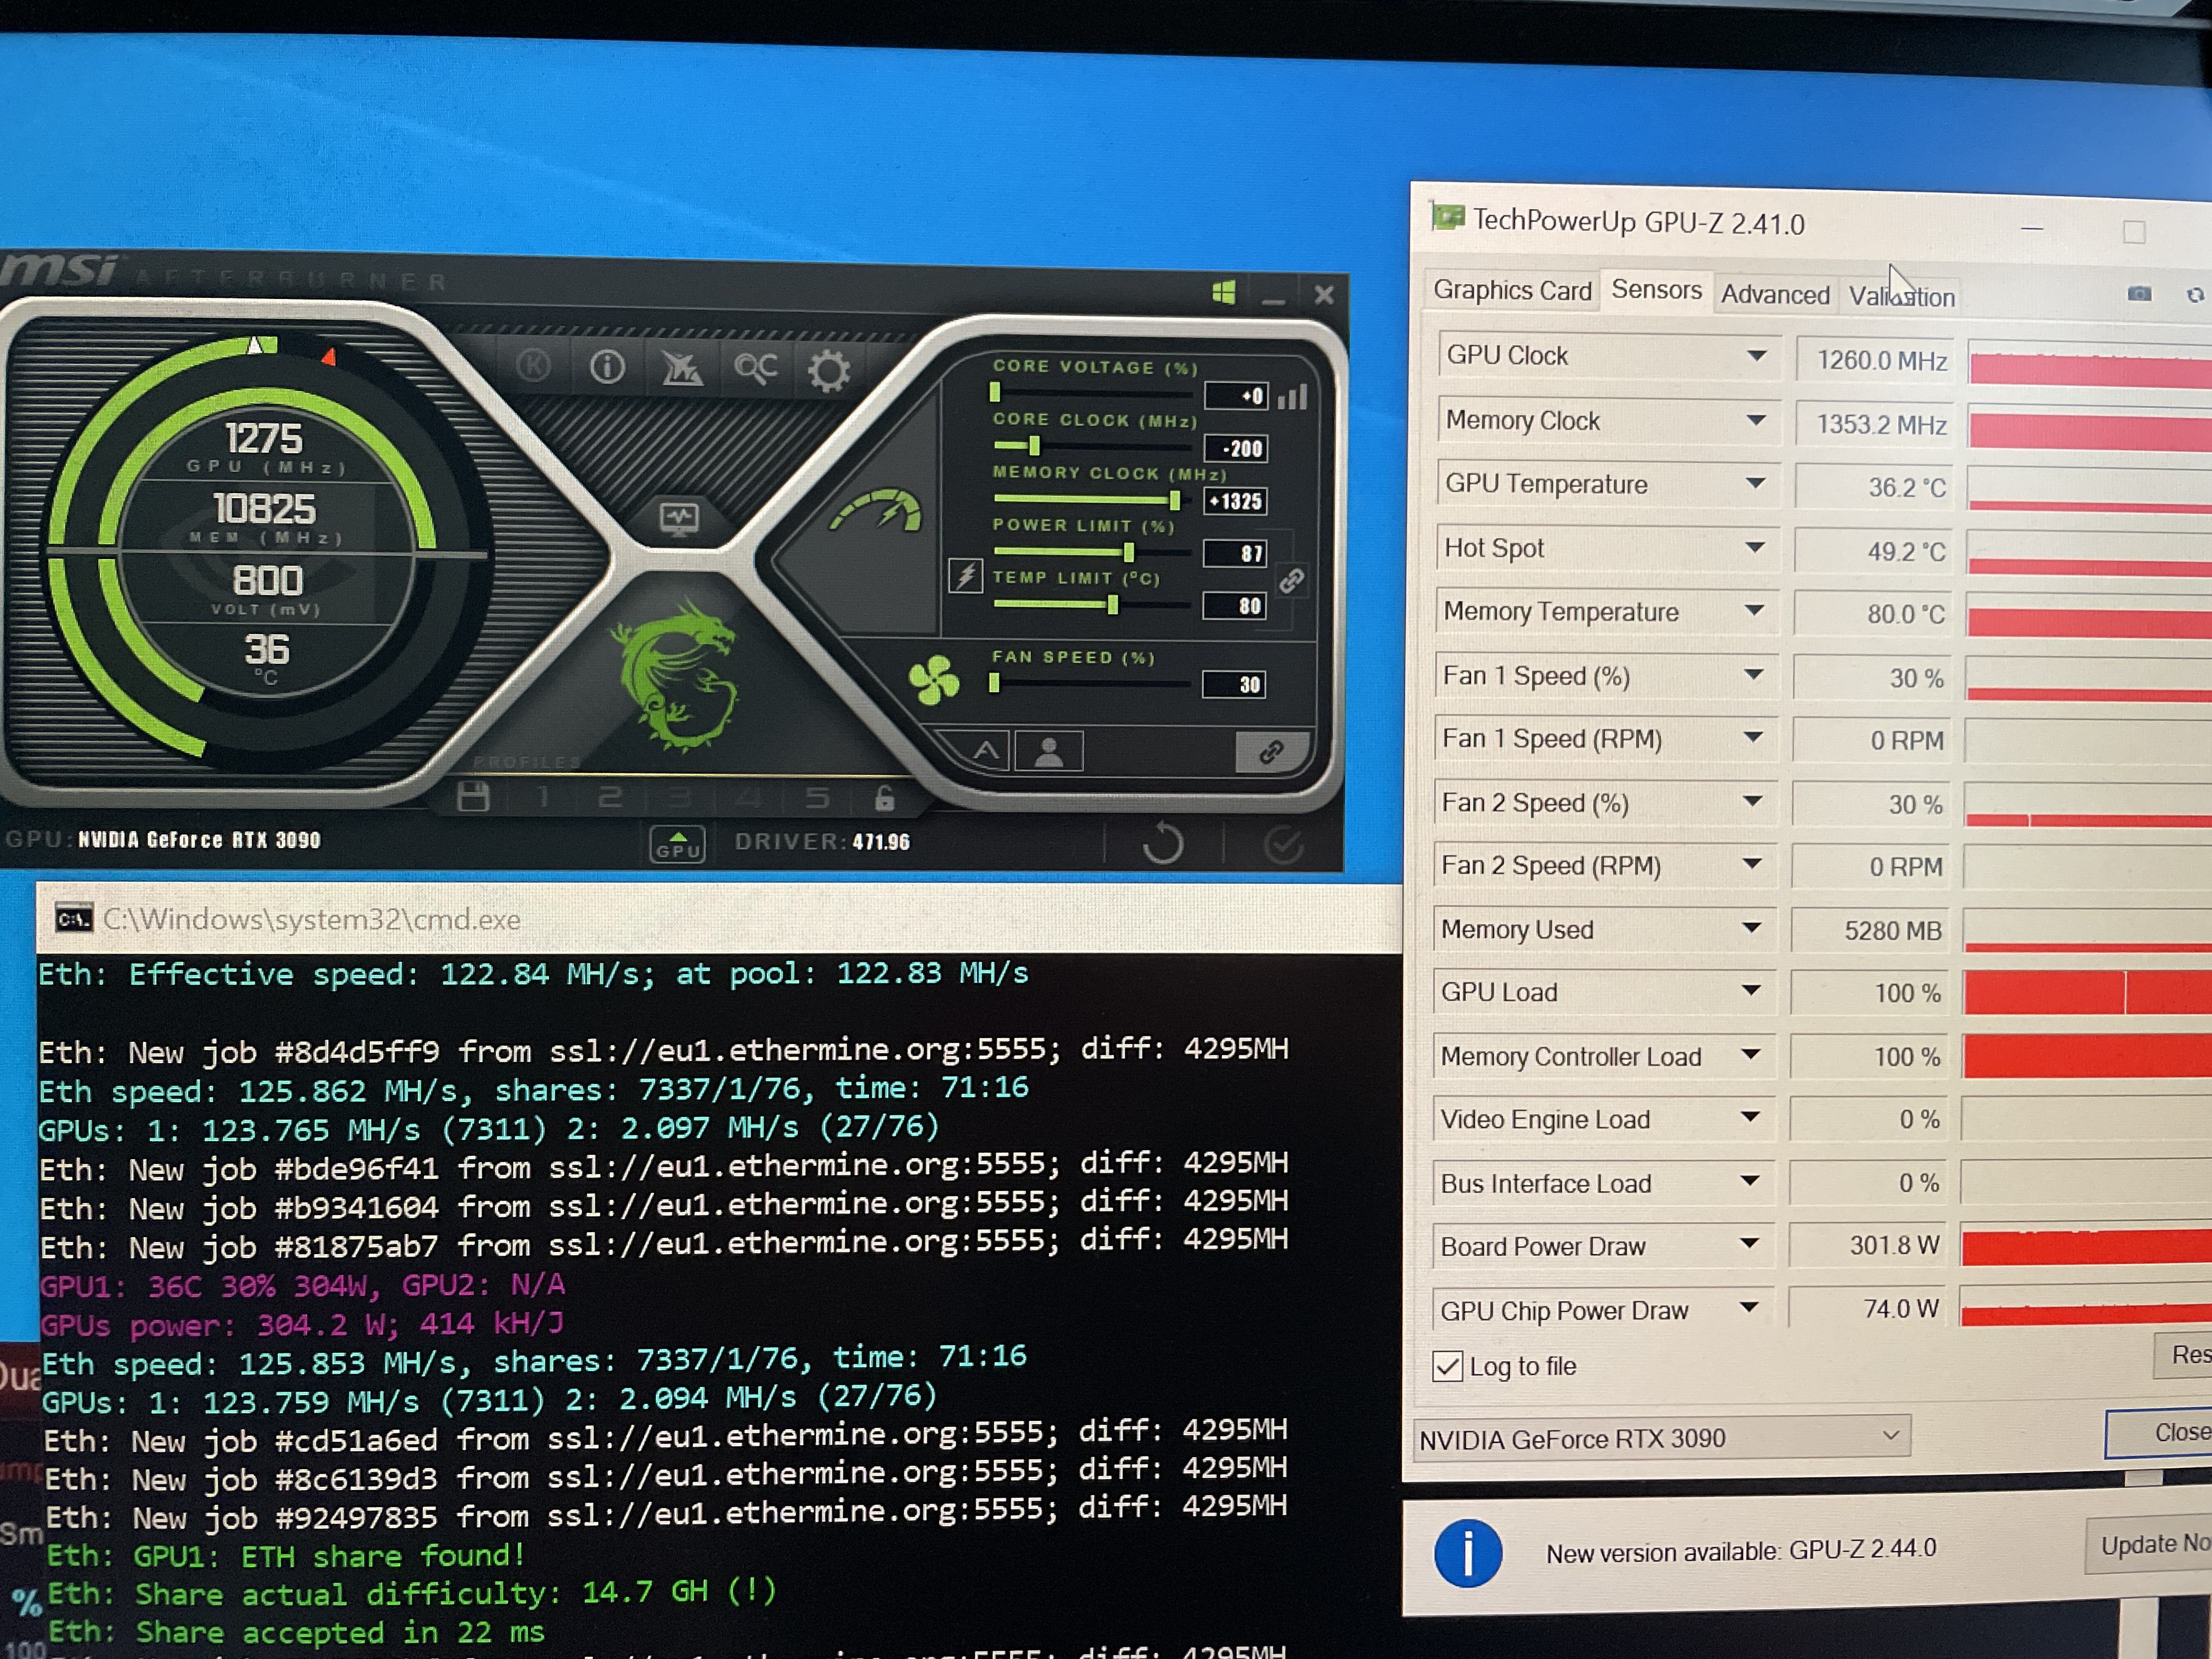Open the Advanced tab
The image size is (2212, 1659).
coord(1774,294)
